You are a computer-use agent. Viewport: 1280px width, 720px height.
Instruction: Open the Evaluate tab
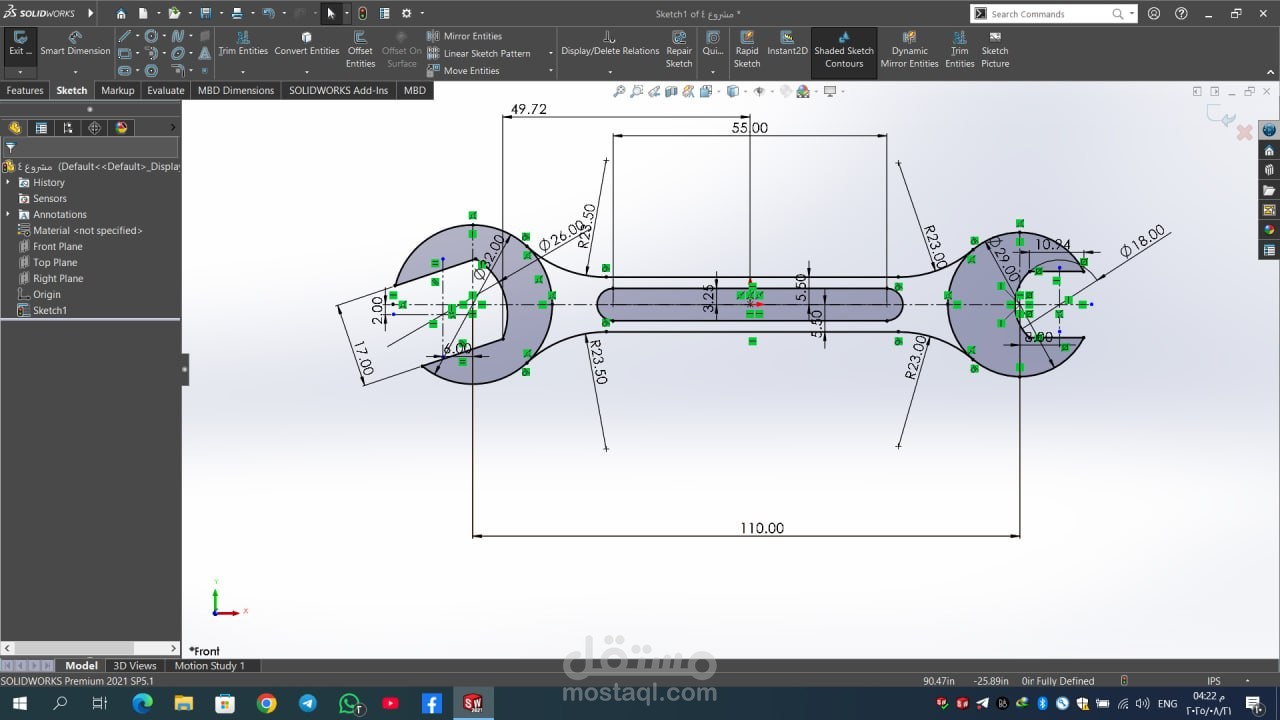click(165, 90)
